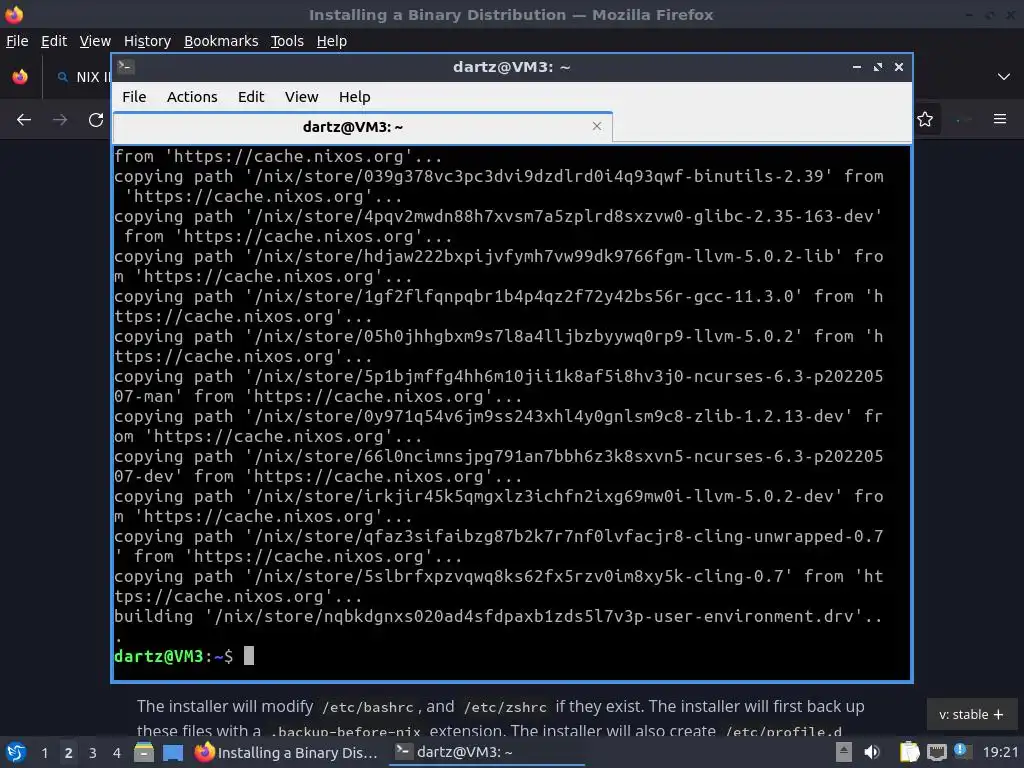
Task: Click the zlib-1.2.13-dev copying path line
Action: click(x=498, y=426)
